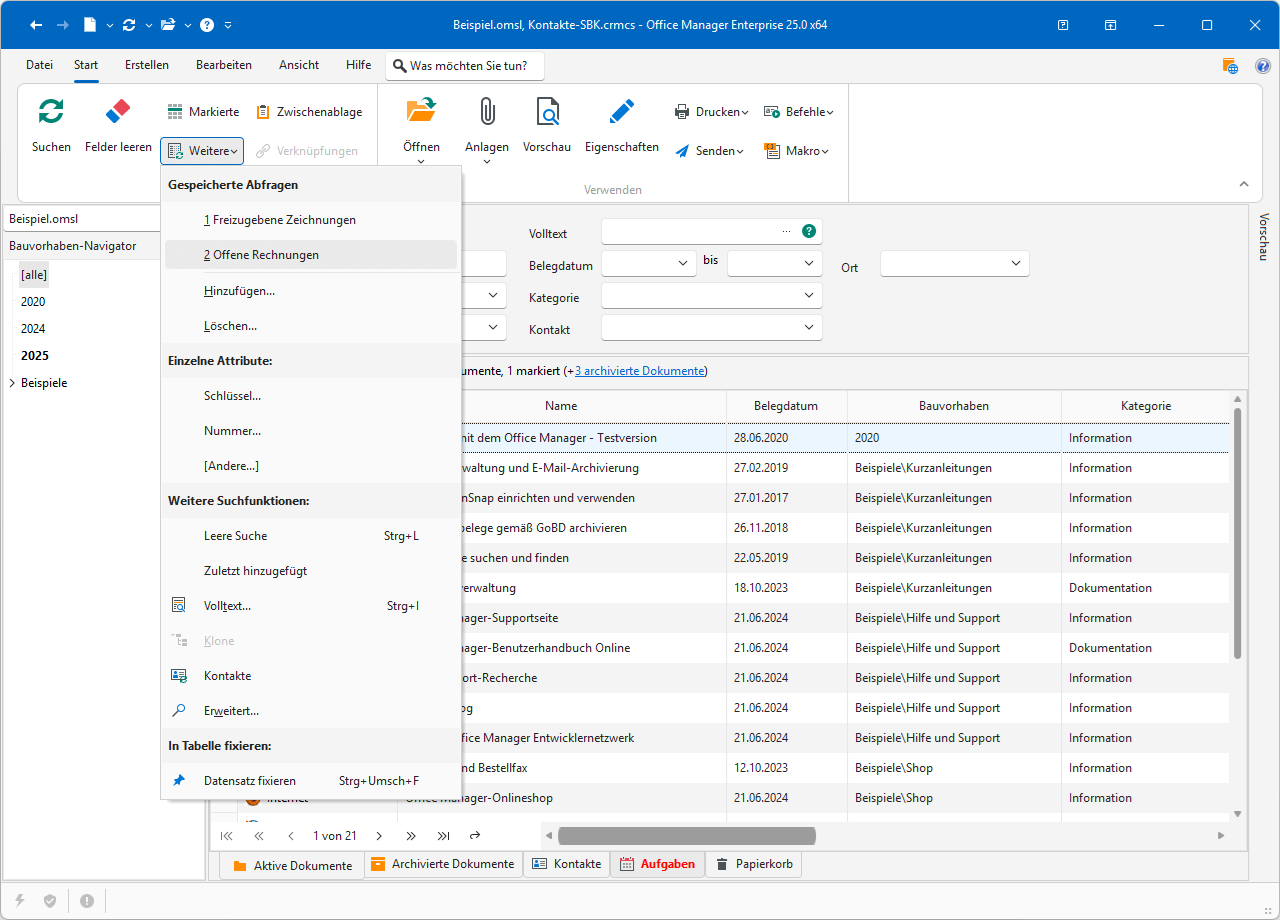Open the Vorschau preview icon
1280x920 pixels.
[547, 111]
